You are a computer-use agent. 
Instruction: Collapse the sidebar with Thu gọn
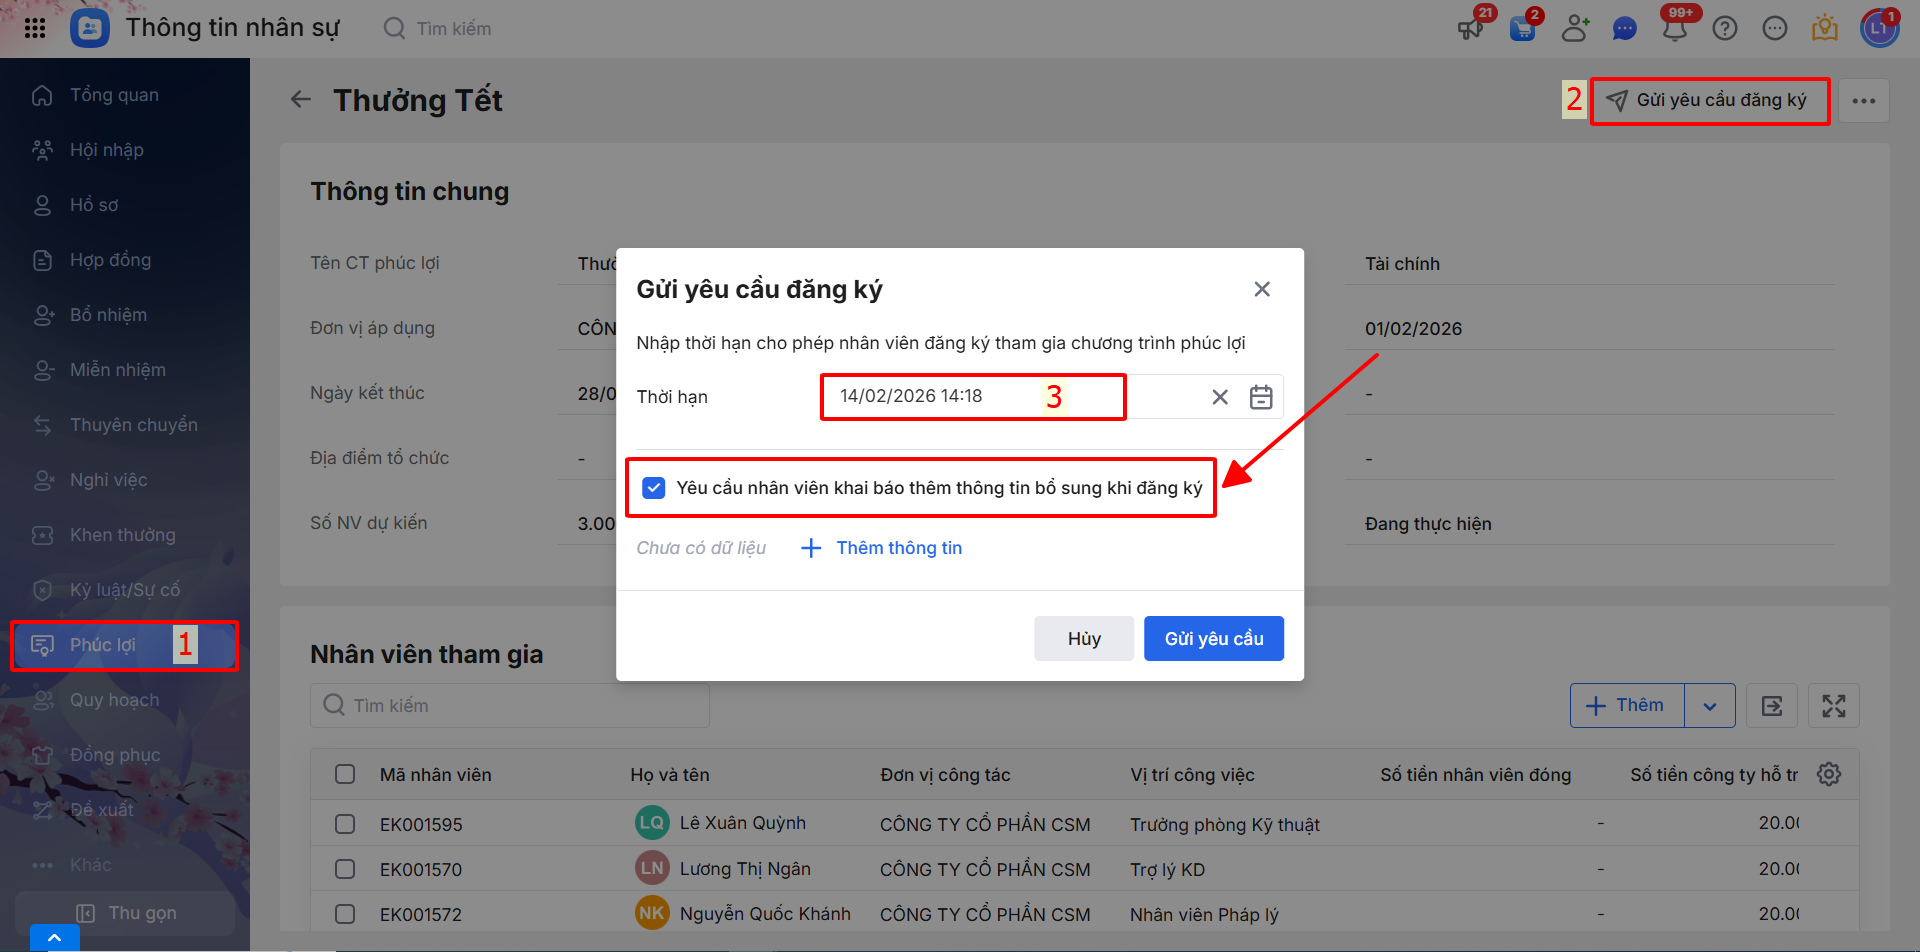126,913
